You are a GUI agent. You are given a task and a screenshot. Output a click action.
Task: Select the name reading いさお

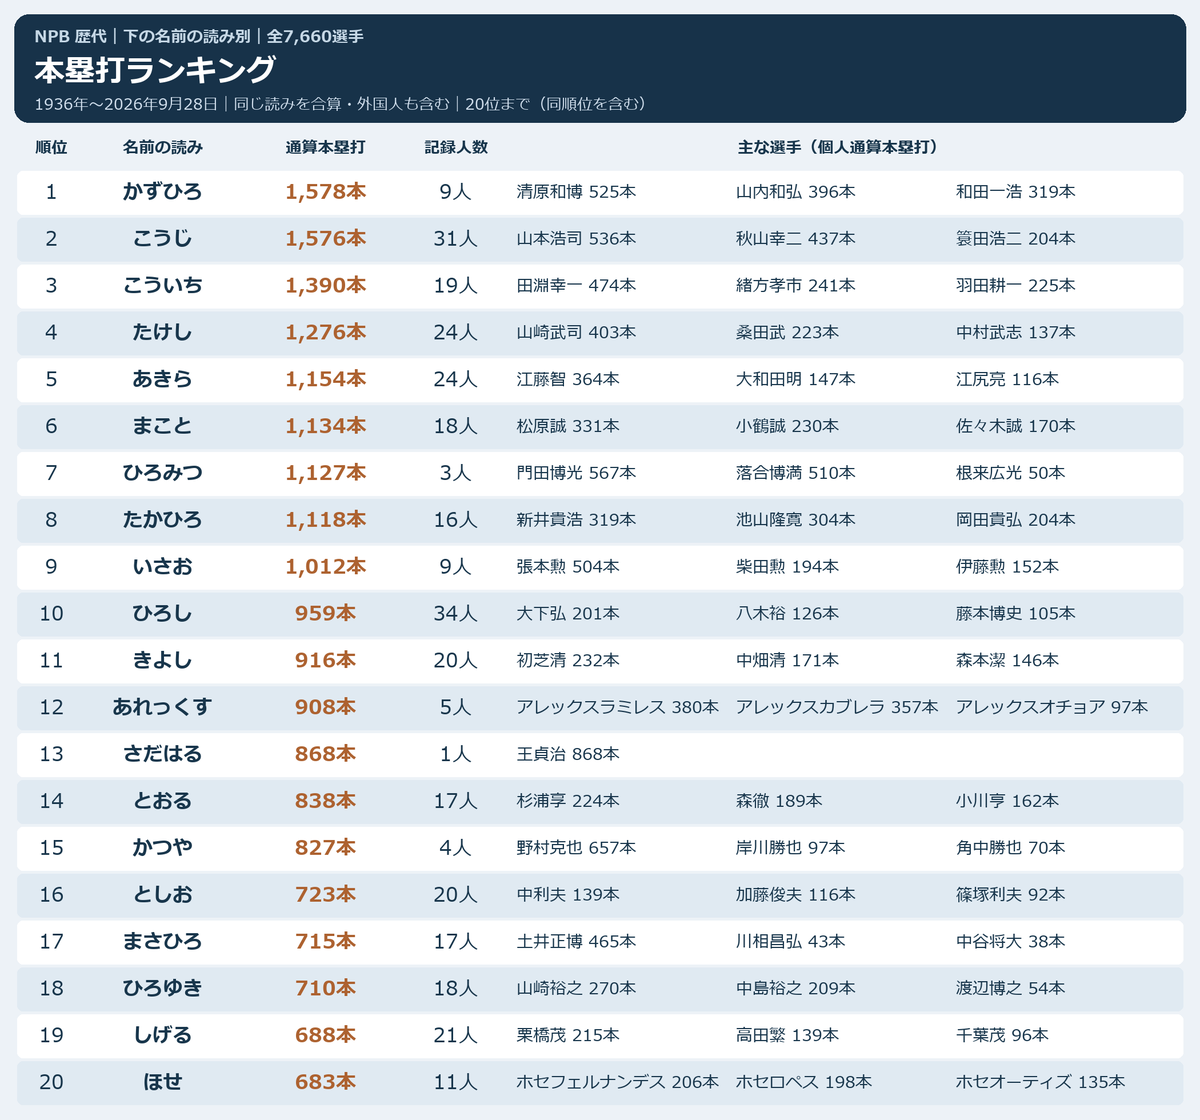(x=163, y=567)
